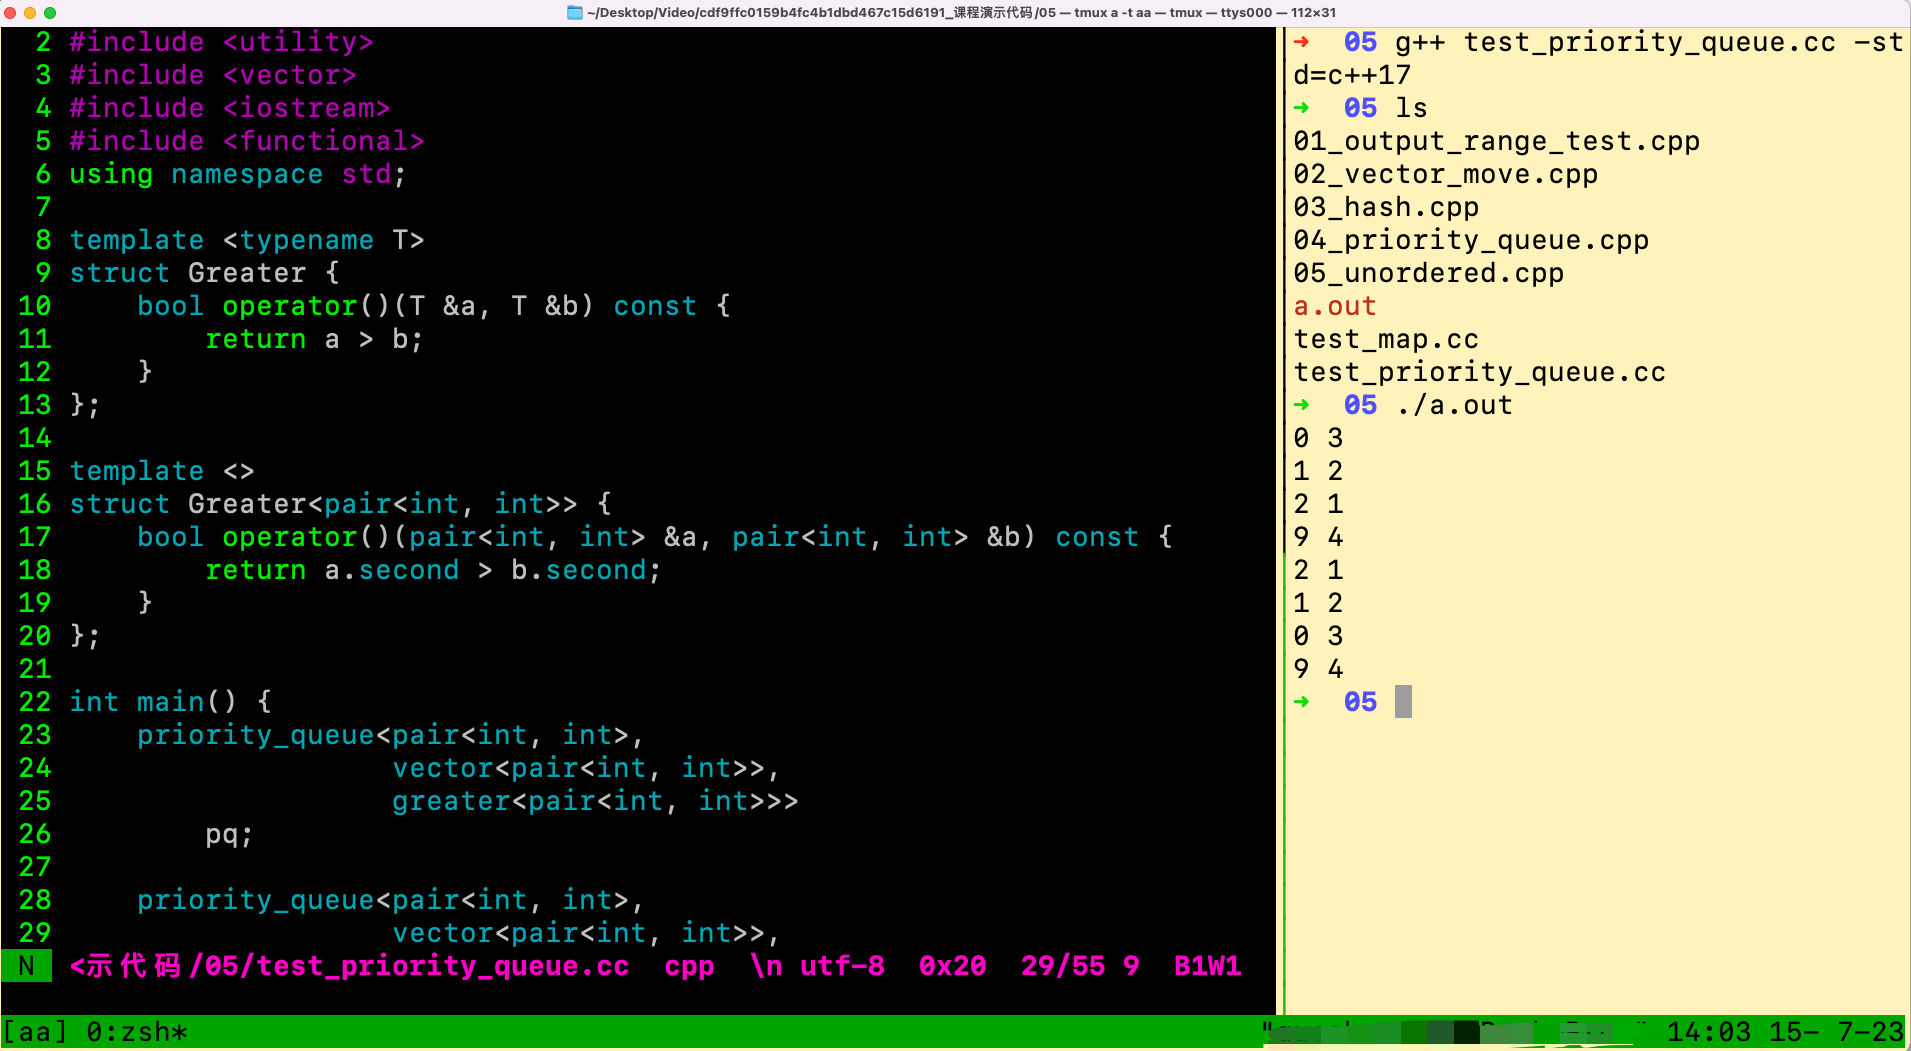Click 'test_map.cc' in ls output

[1386, 339]
